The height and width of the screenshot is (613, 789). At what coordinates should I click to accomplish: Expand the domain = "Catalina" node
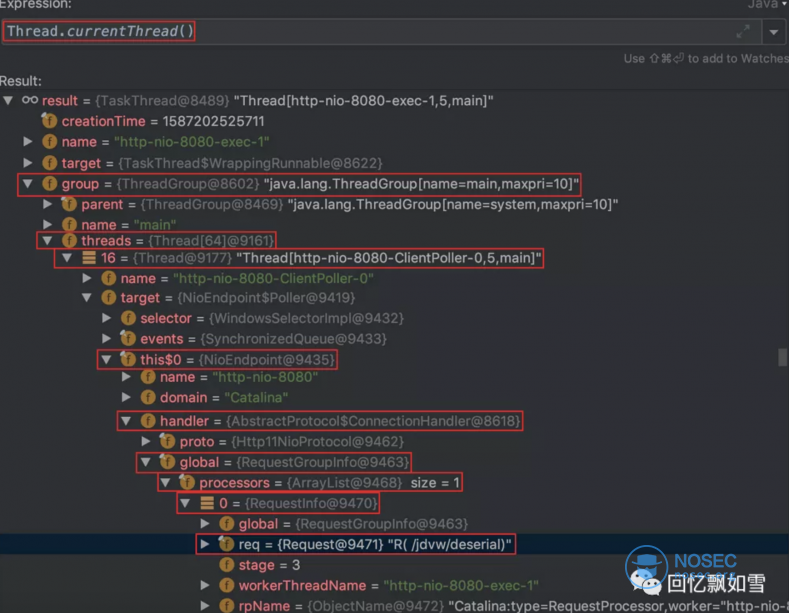coord(126,398)
